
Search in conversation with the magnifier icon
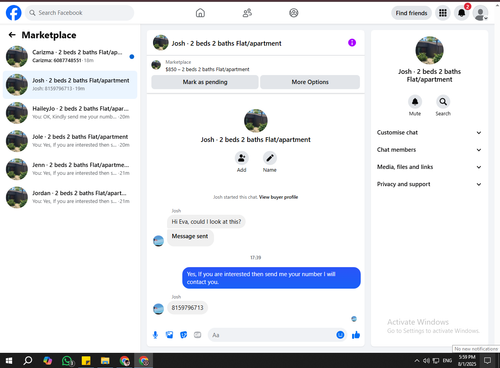tap(443, 101)
